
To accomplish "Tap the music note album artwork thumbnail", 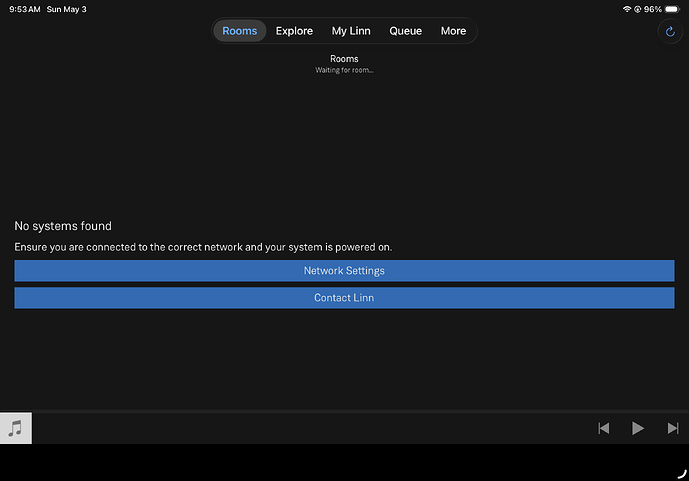I will [x=16, y=428].
